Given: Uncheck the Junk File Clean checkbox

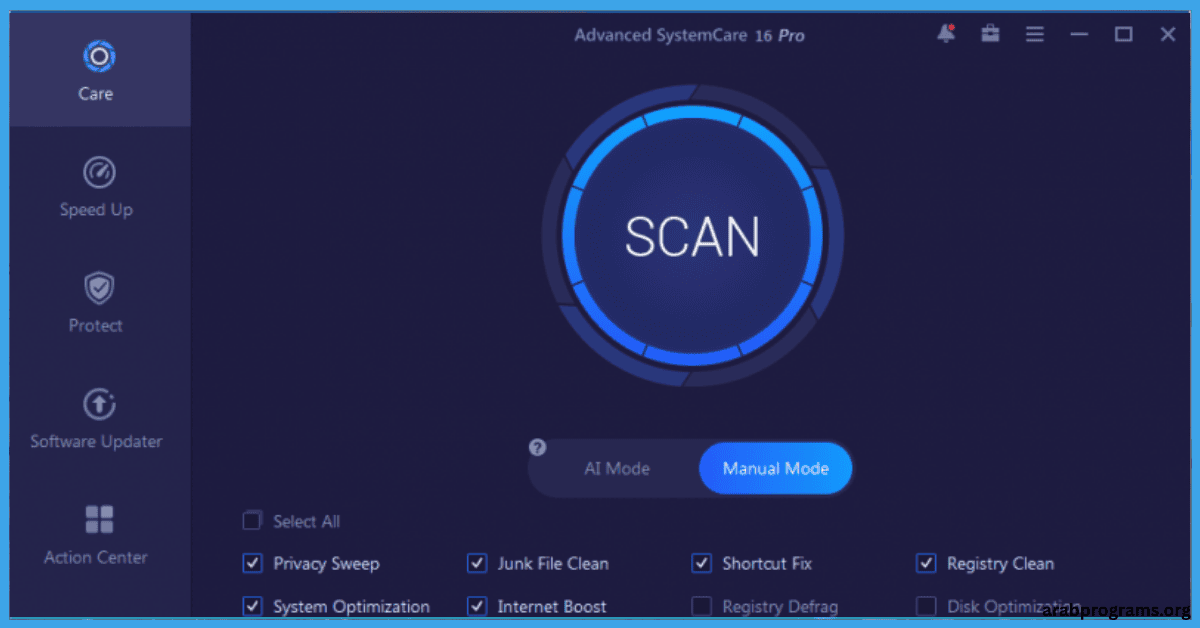Looking at the screenshot, I should pyautogui.click(x=477, y=564).
